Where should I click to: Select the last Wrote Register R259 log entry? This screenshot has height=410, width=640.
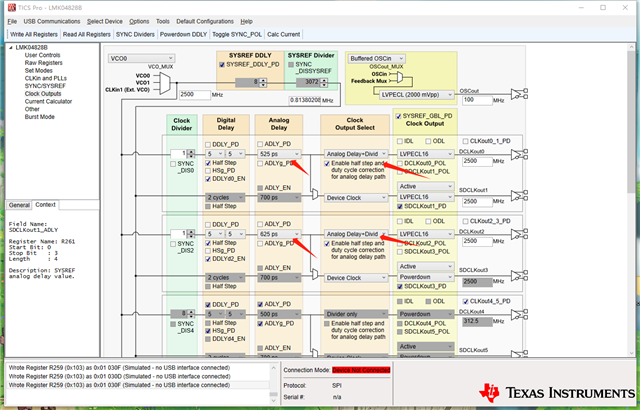click(x=139, y=385)
